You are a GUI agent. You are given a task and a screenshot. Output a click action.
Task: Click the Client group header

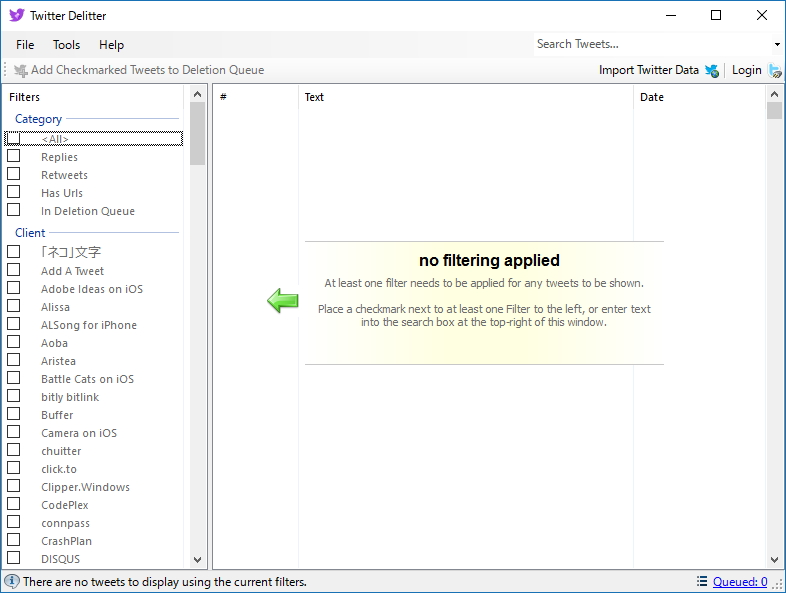point(30,233)
